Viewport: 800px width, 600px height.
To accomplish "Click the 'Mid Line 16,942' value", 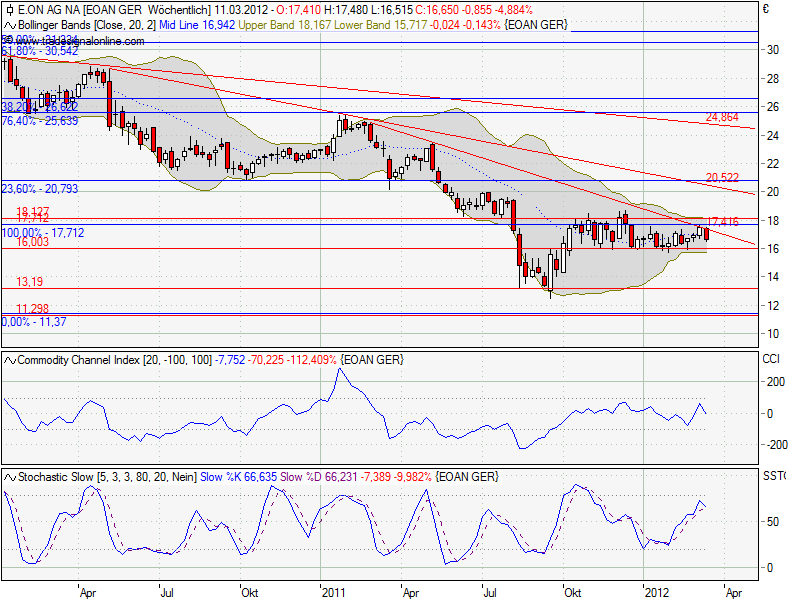I will point(197,25).
